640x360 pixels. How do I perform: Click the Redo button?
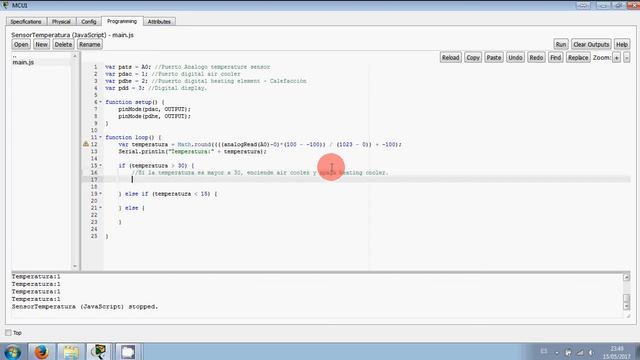tap(536, 58)
